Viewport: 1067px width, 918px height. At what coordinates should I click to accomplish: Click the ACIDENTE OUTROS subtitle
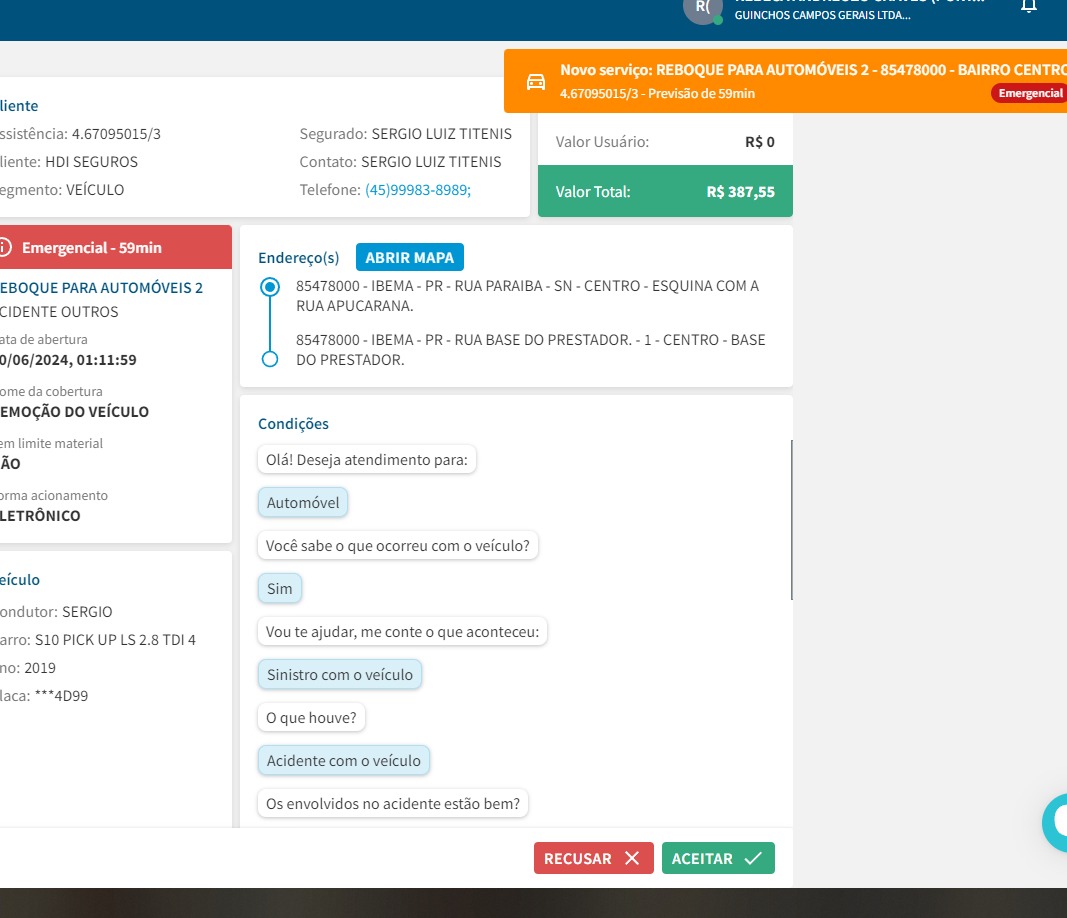tap(59, 312)
